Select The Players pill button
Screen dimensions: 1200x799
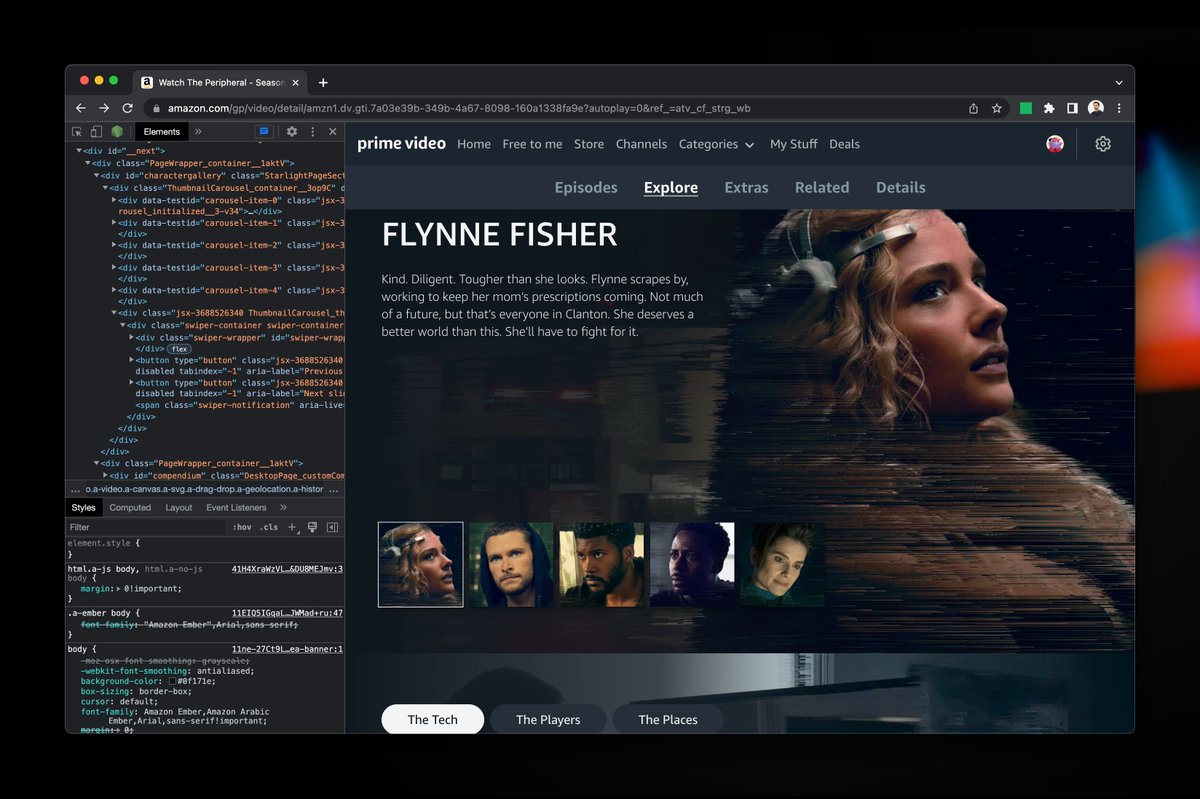pos(548,719)
